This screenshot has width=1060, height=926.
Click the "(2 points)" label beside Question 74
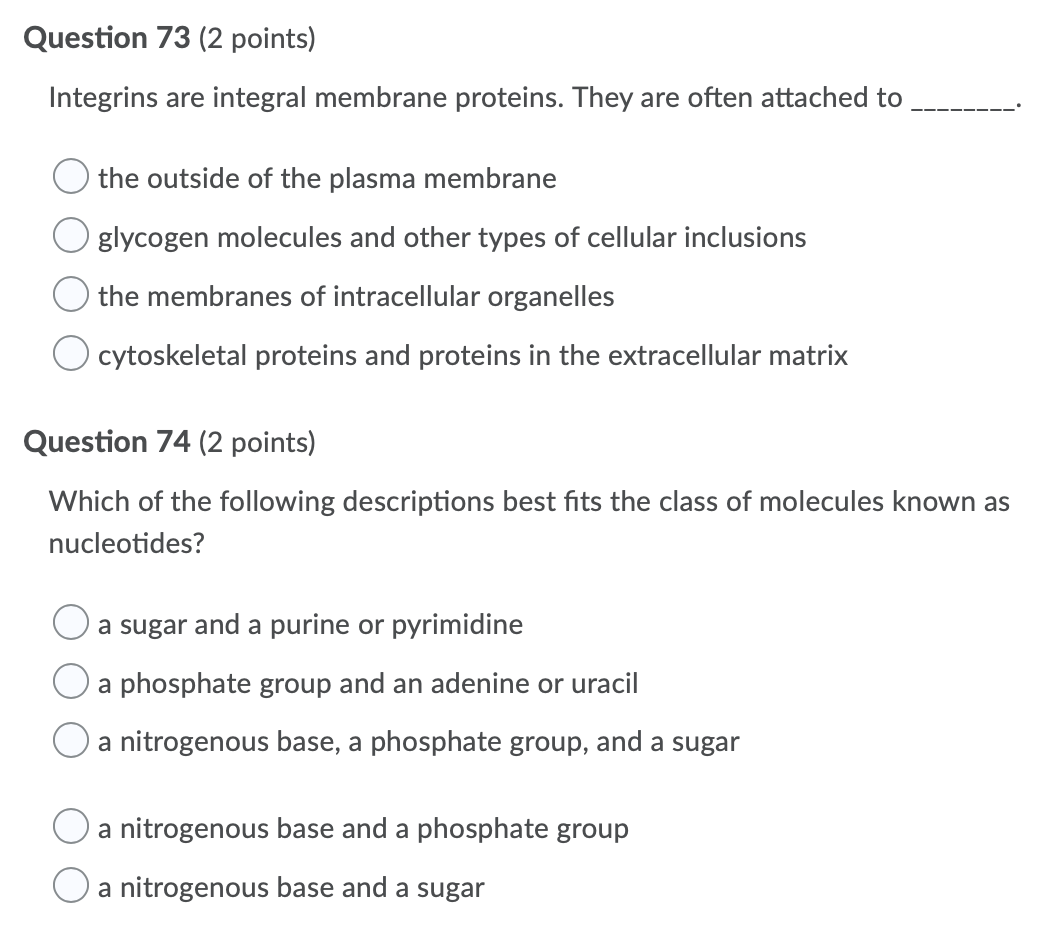click(259, 443)
